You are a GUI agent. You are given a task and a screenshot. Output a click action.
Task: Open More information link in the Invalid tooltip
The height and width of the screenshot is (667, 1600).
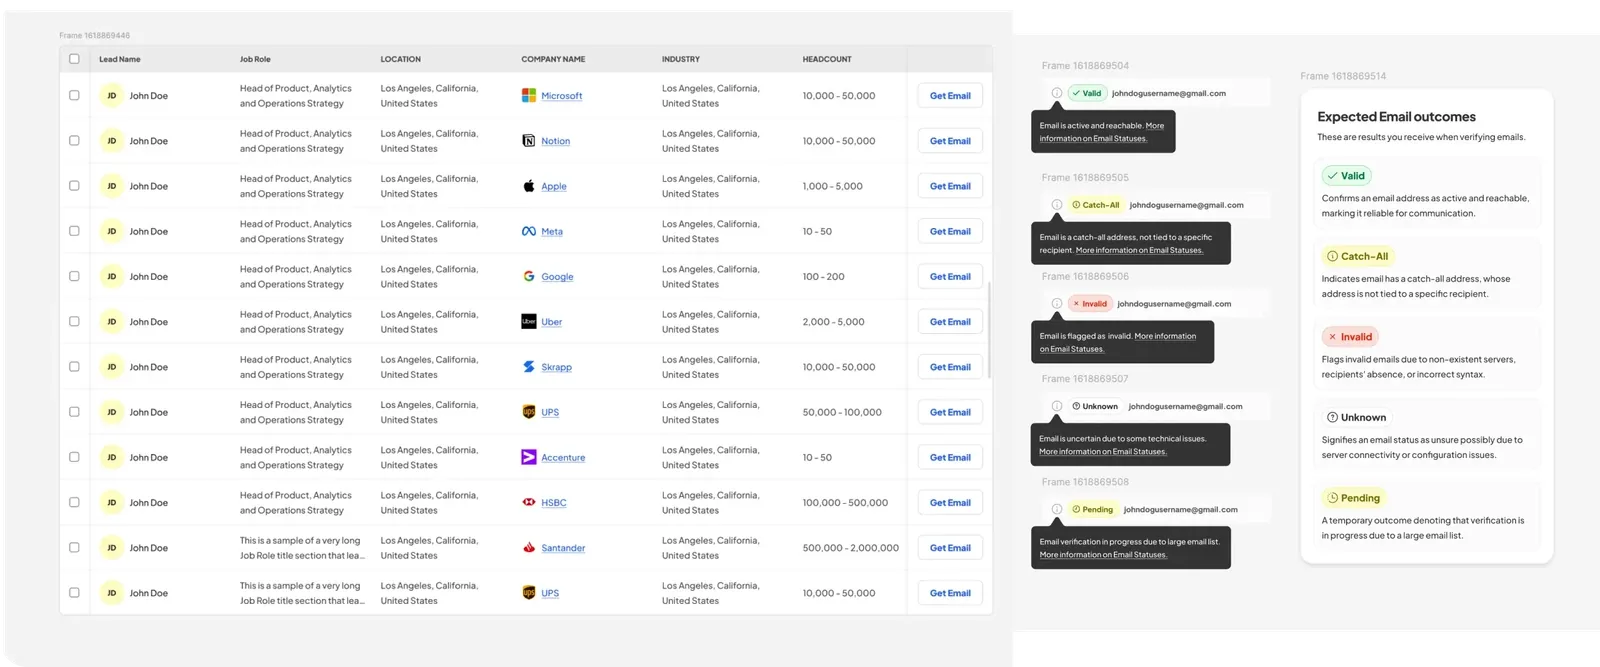(1118, 343)
